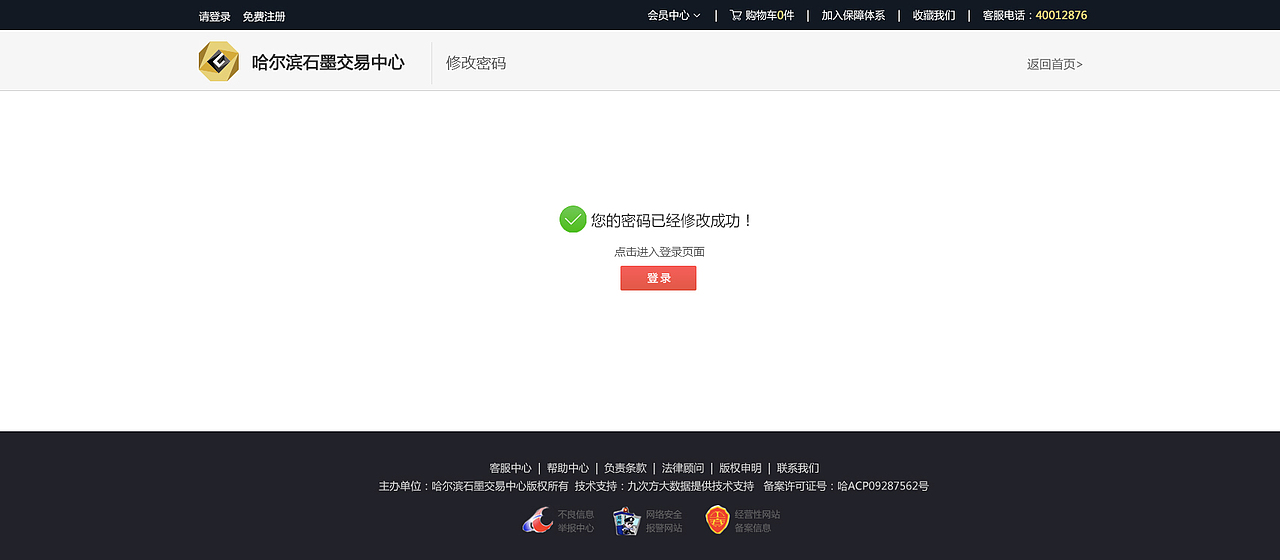Click the gold hexagon site logo

(x=218, y=62)
